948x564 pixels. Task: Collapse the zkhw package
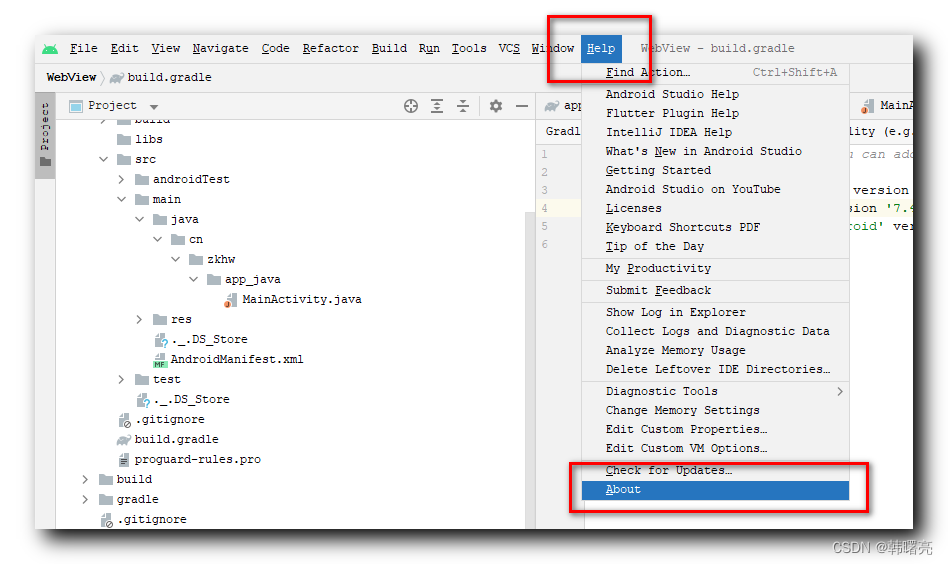point(176,259)
